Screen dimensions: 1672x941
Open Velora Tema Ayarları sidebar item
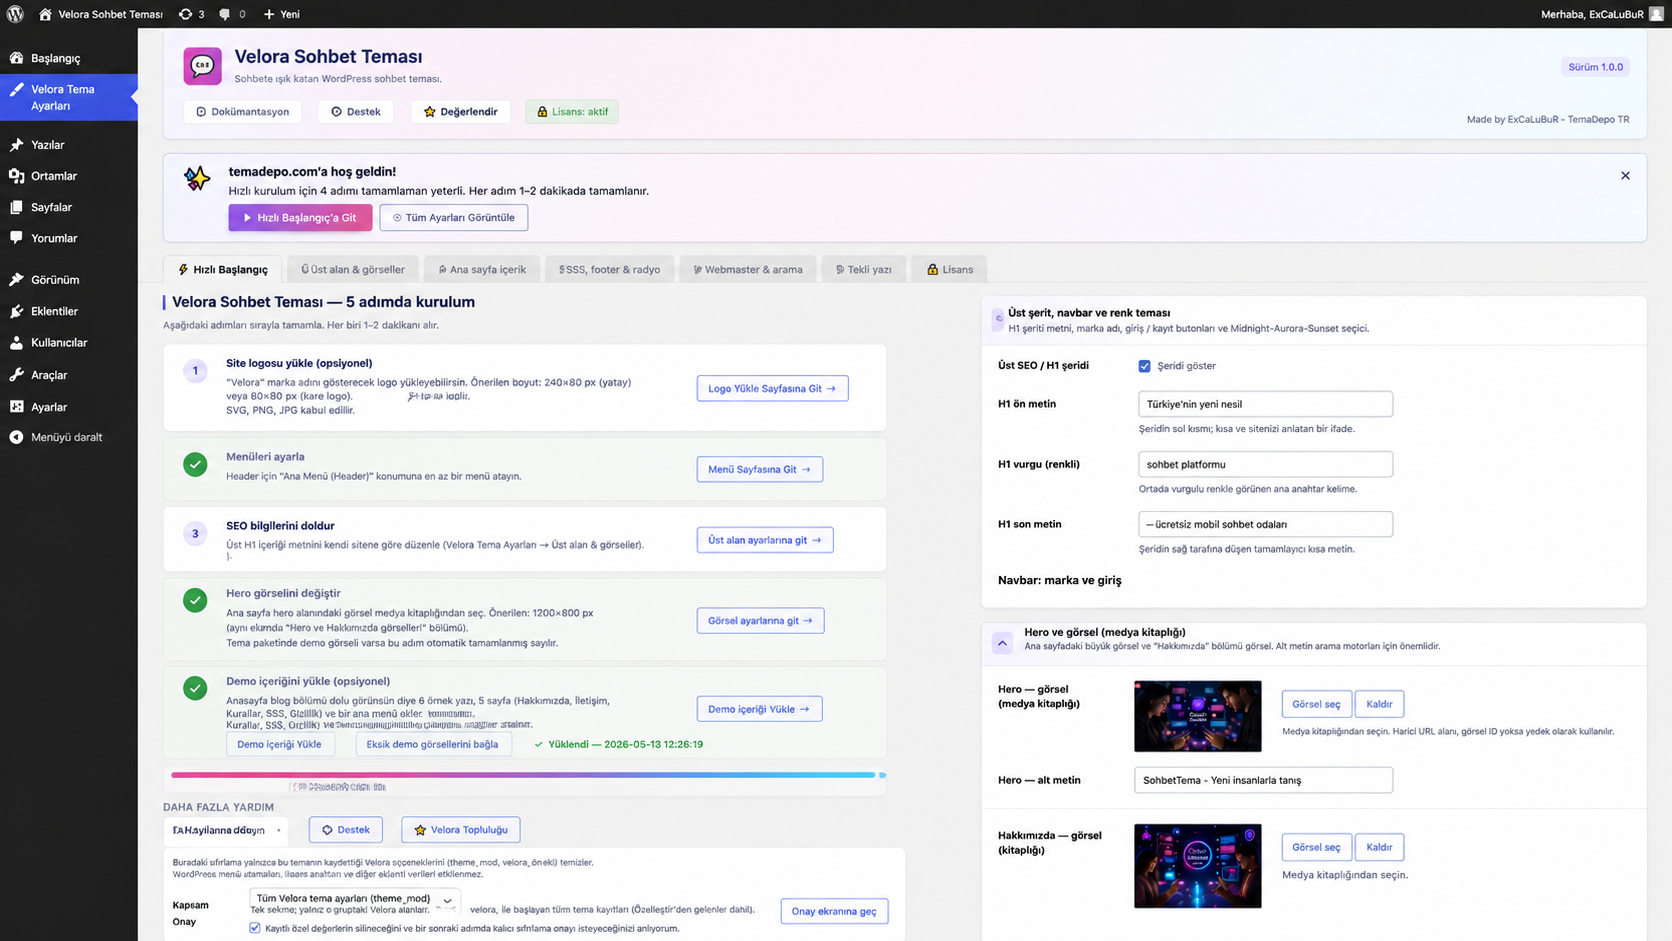point(69,97)
